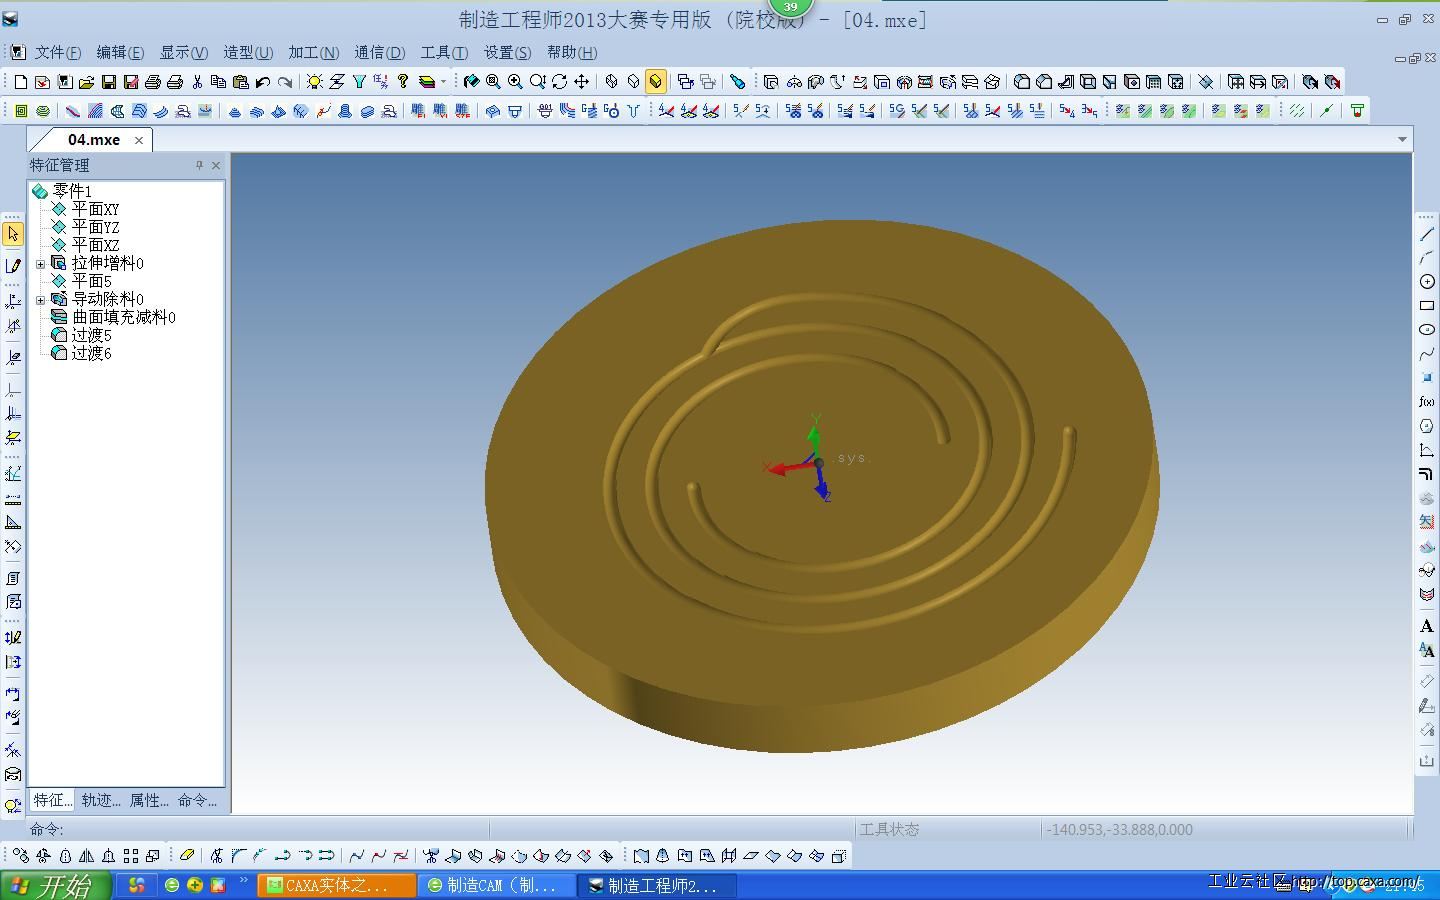Expand the 拉伸增料0 tree node
The image size is (1440, 900).
click(x=40, y=264)
